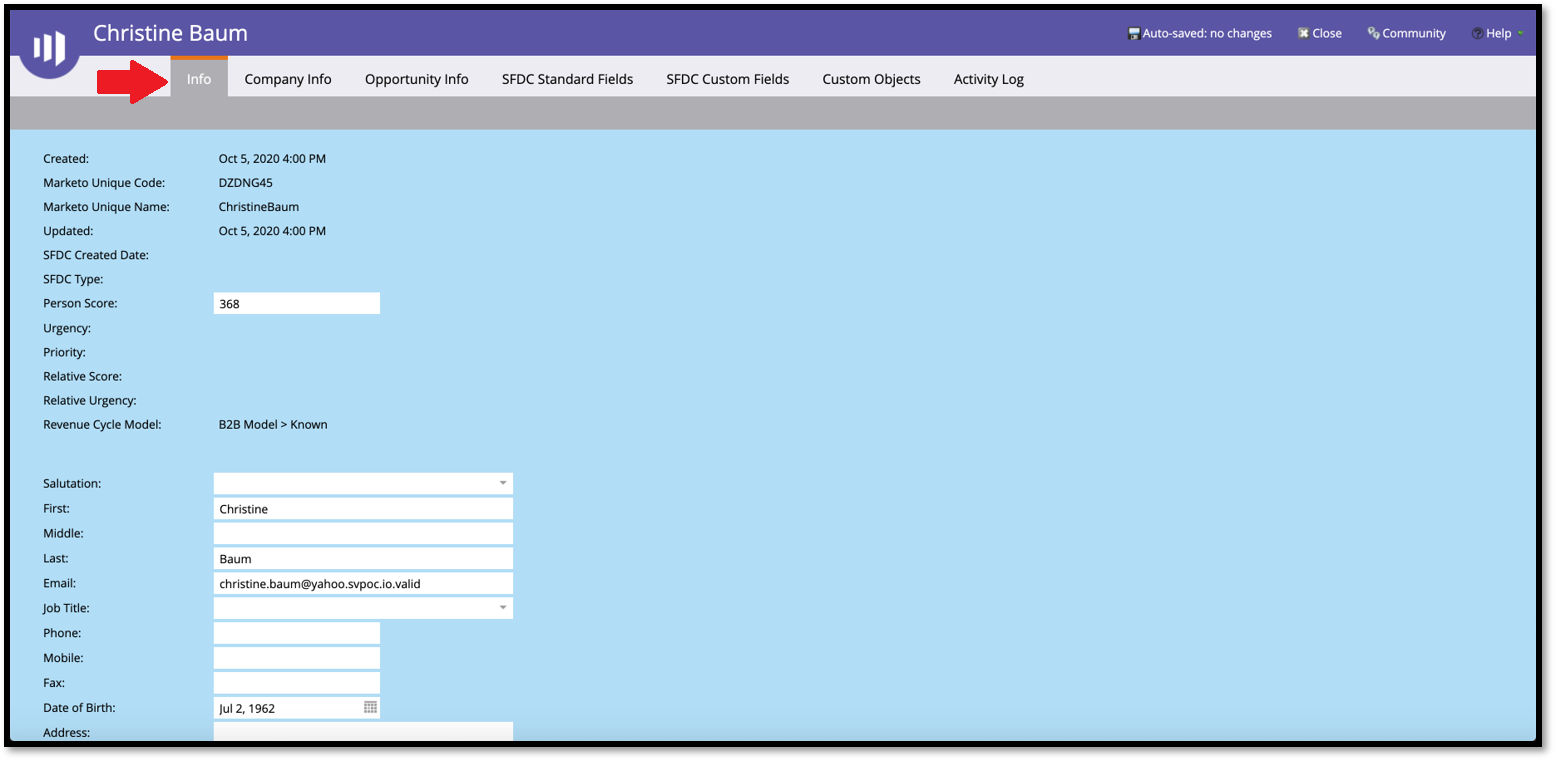Expand the Job Title dropdown arrow
Image resolution: width=1555 pixels, height=760 pixels.
coord(503,608)
